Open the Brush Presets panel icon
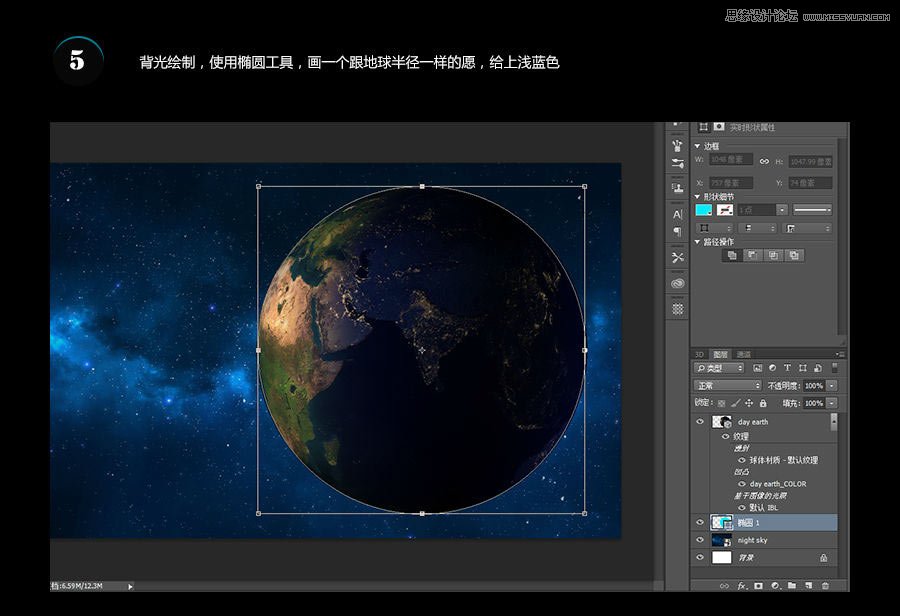The width and height of the screenshot is (900, 616). click(677, 145)
